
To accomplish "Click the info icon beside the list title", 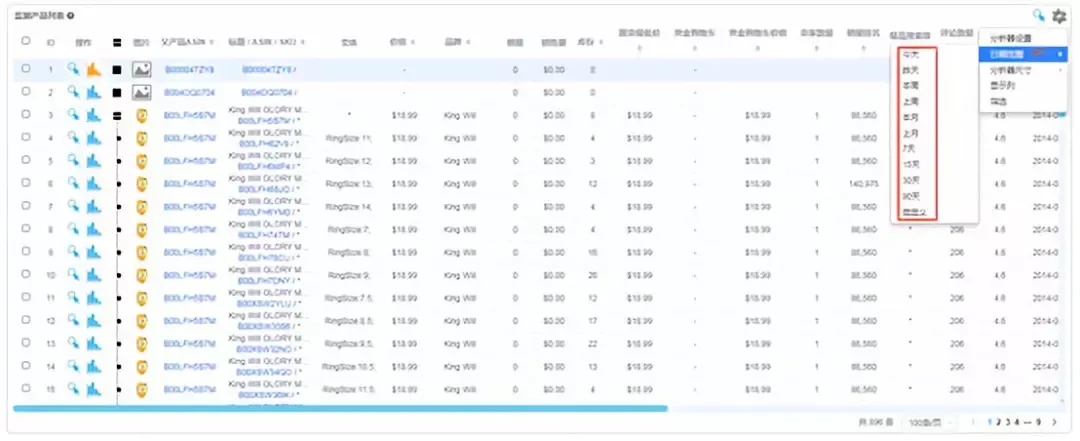I will coord(71,15).
